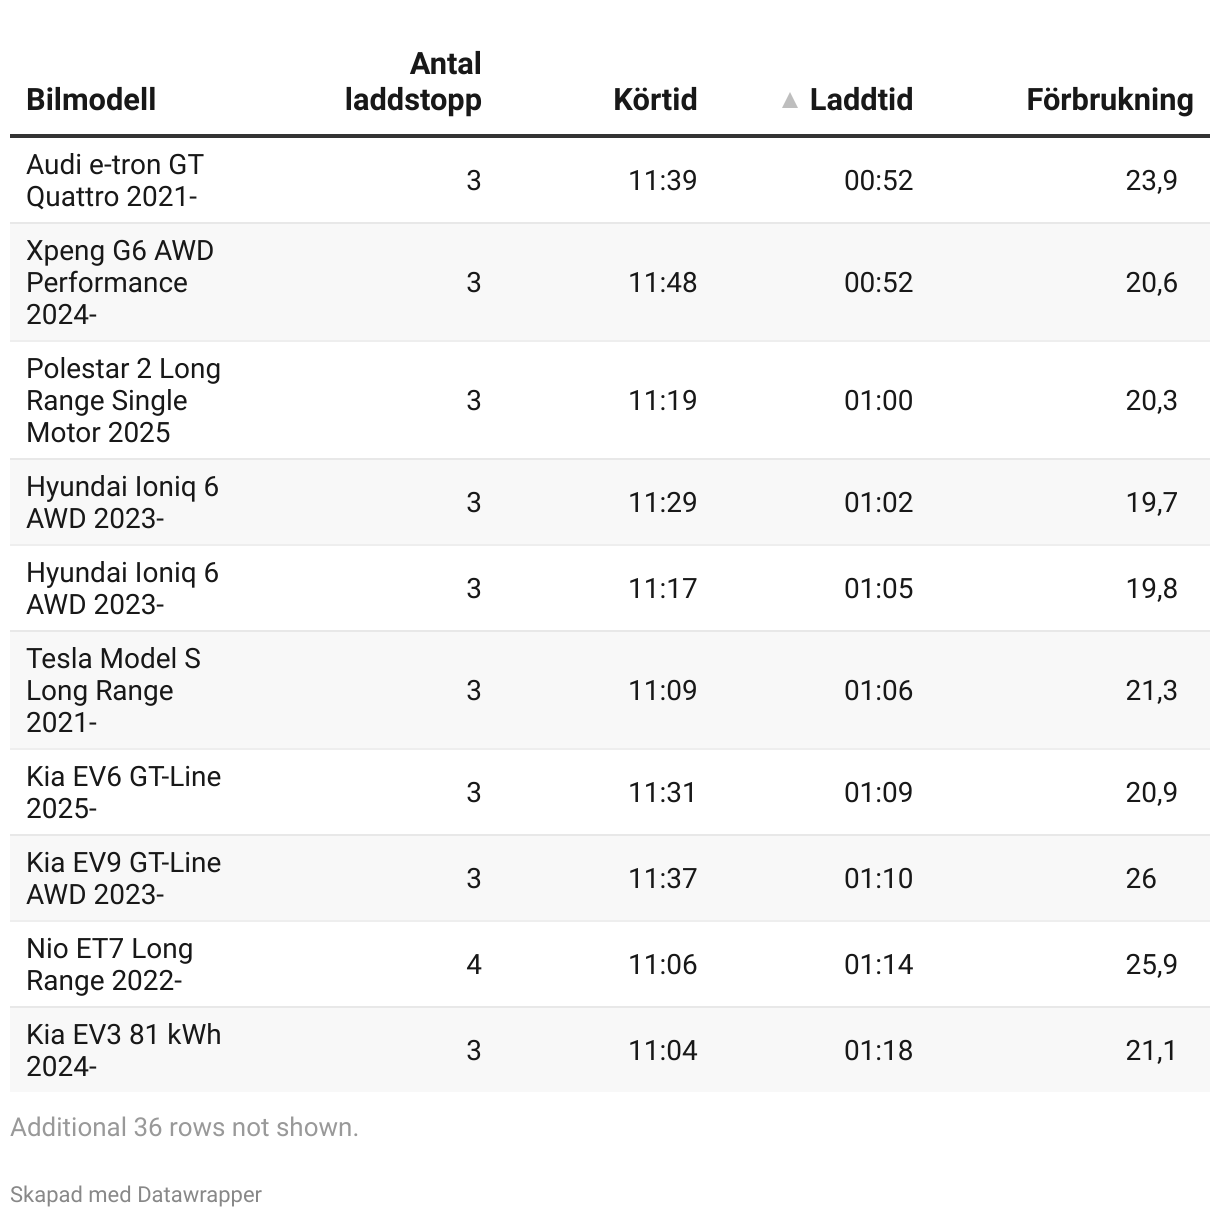The image size is (1220, 1218).
Task: Click the 23,9 Förbrukning value
Action: [1151, 180]
